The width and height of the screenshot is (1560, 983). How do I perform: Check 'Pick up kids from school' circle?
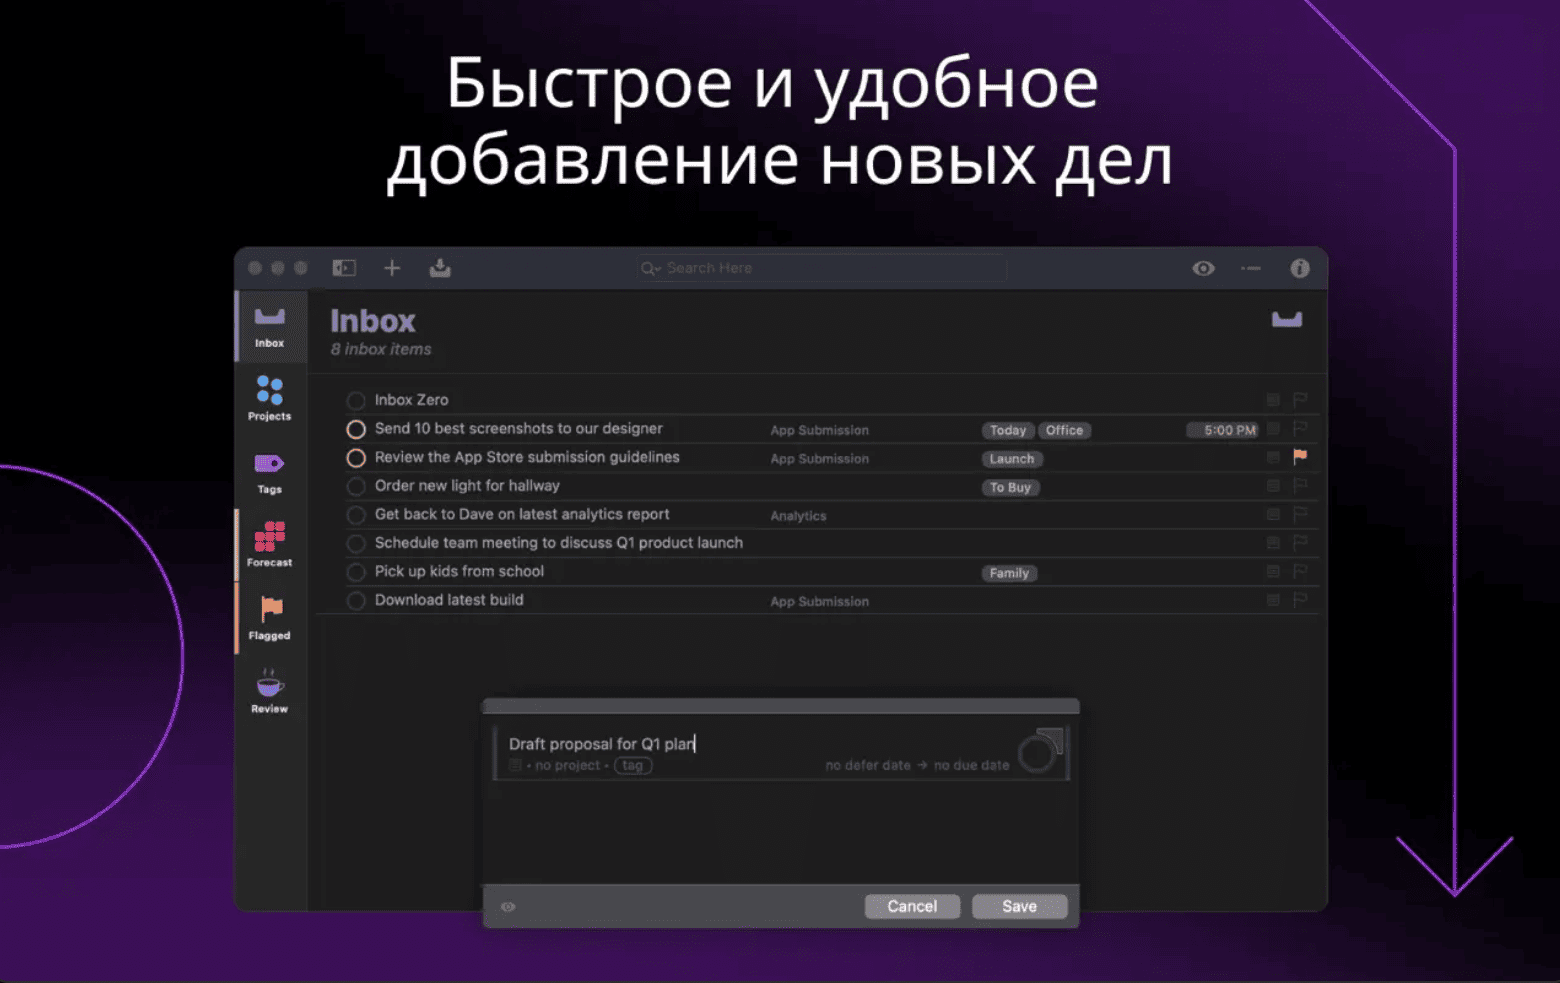[356, 572]
